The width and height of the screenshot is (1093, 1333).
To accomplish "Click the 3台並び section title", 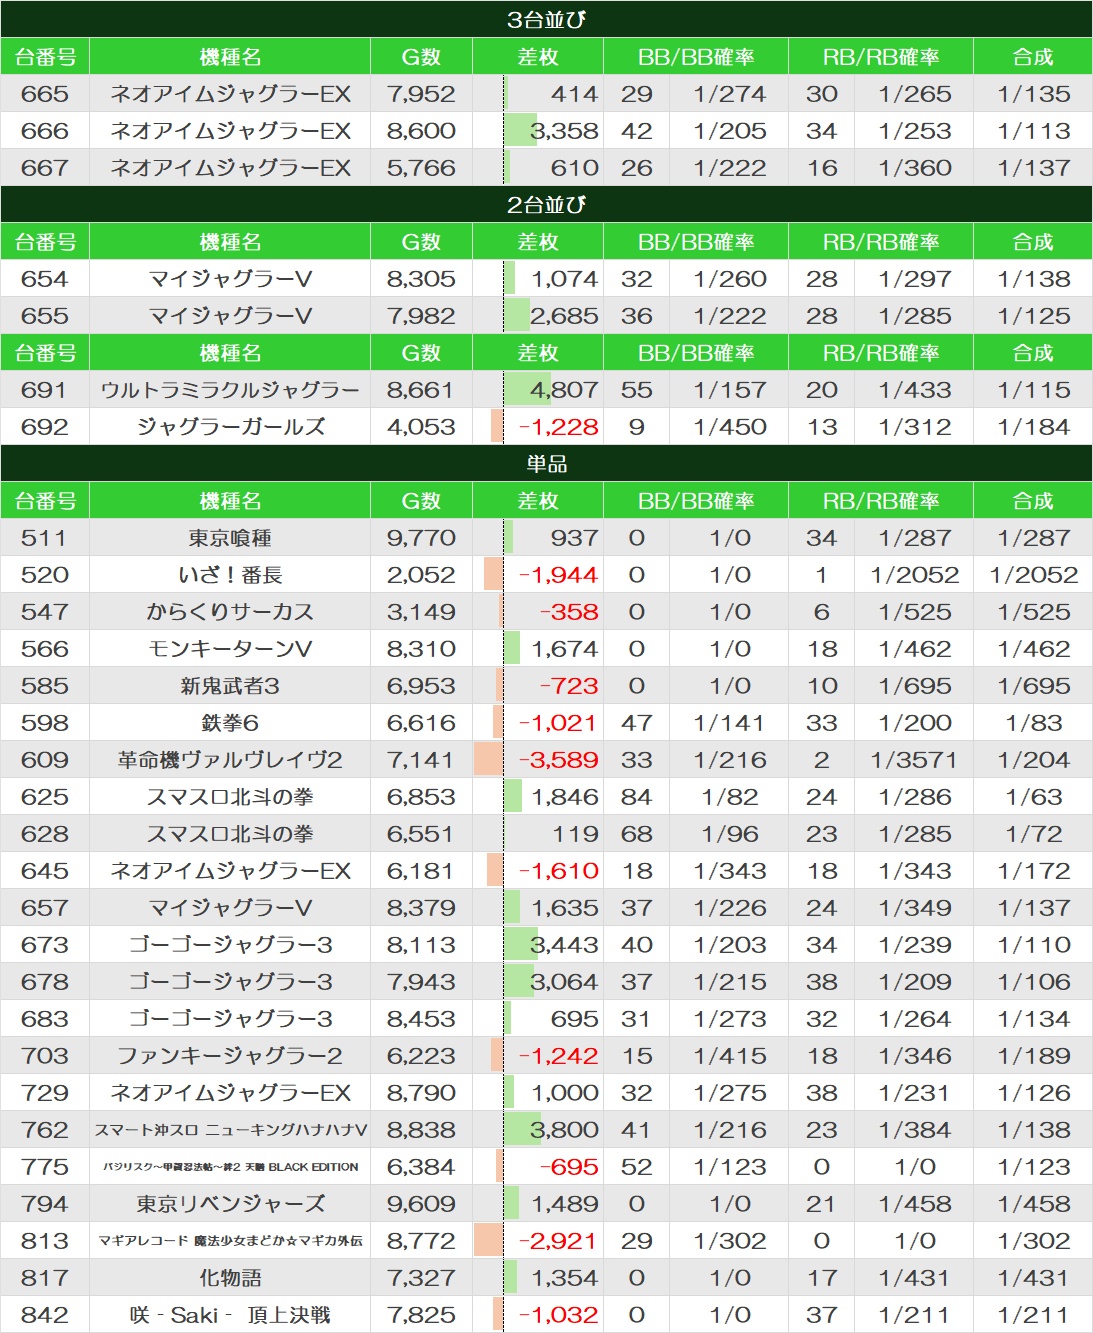I will pyautogui.click(x=546, y=19).
